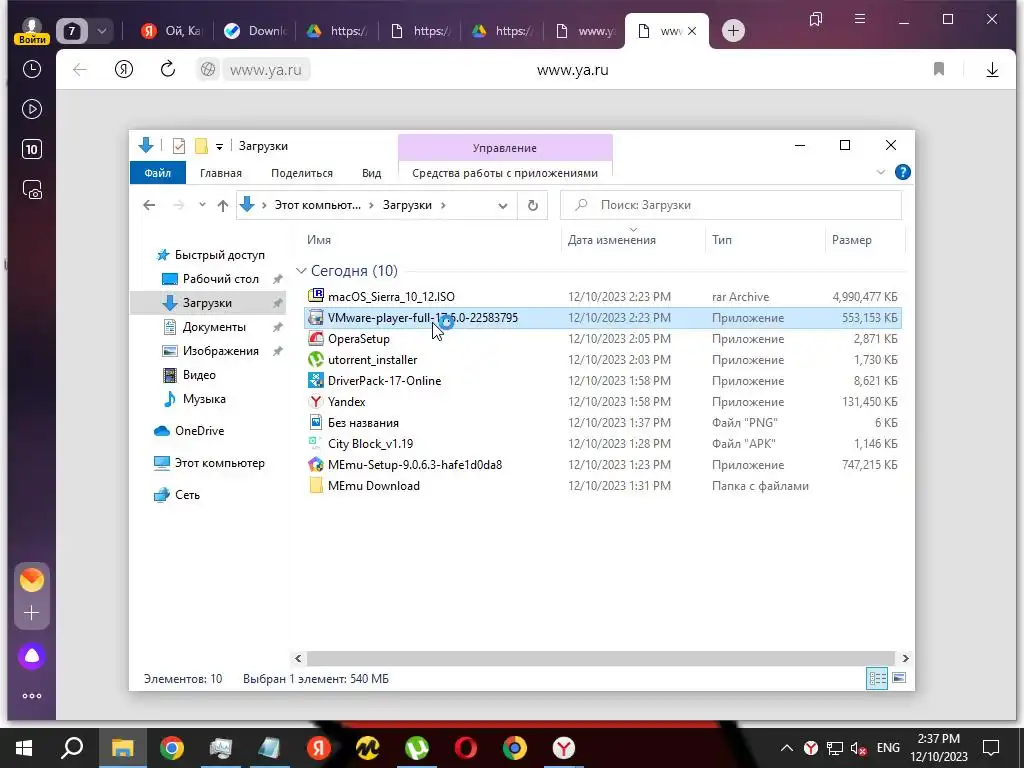
Task: Open tab group dropdown next to 7
Action: click(101, 31)
